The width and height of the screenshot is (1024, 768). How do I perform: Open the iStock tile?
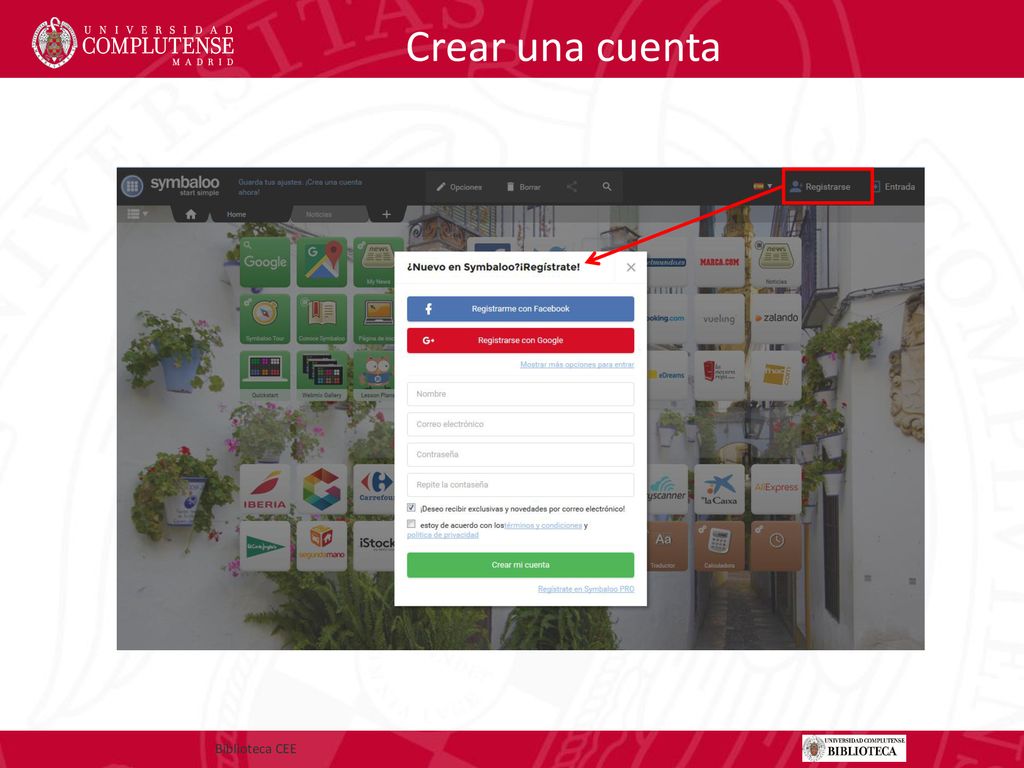point(374,546)
